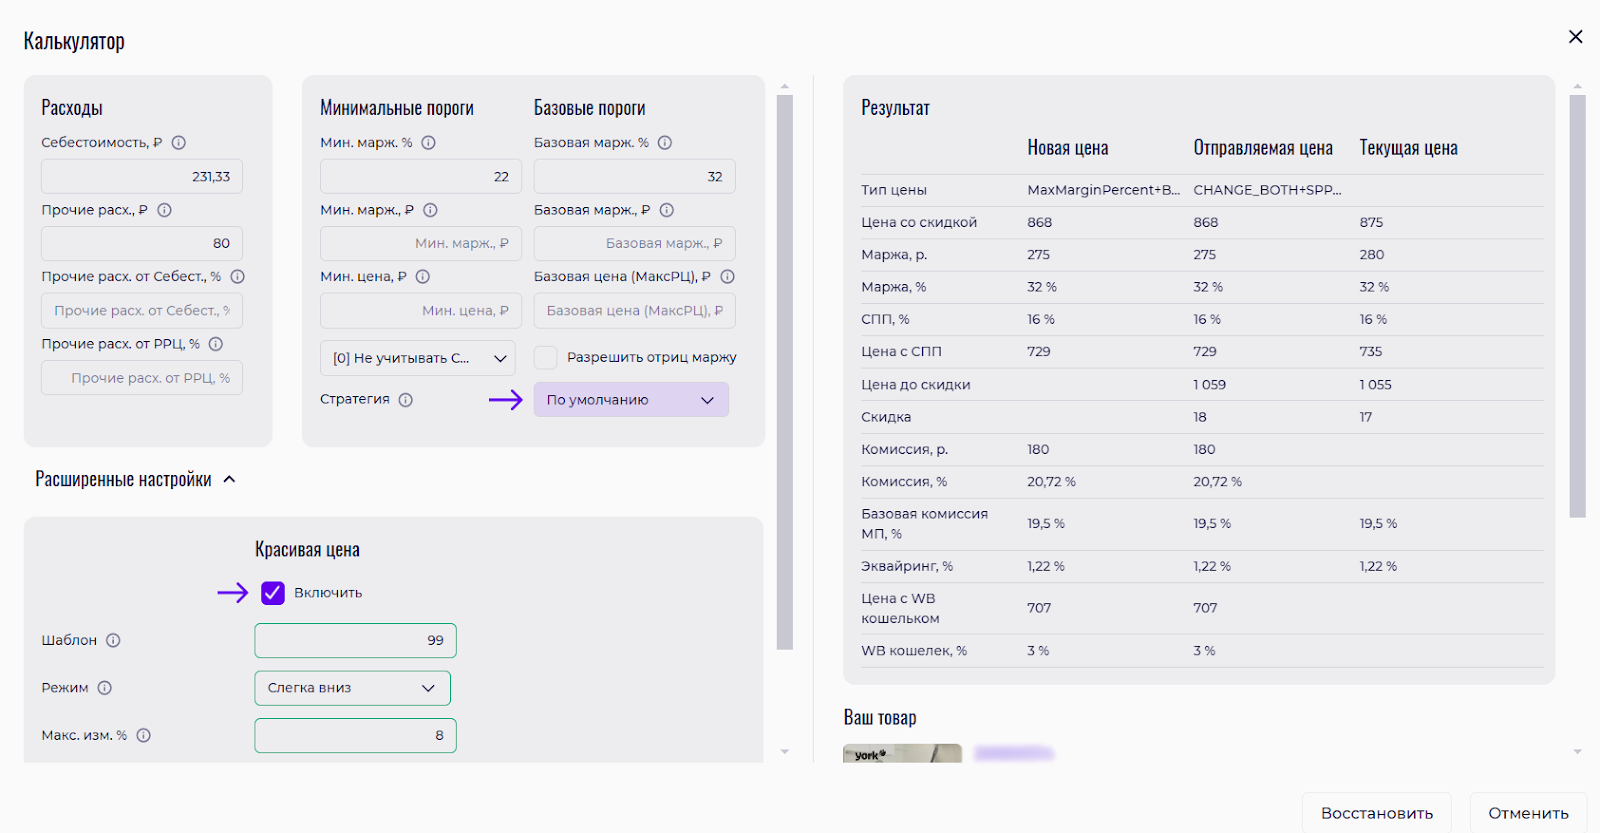Image resolution: width=1600 pixels, height=833 pixels.
Task: Click info icon beside Прочие расх., ₽
Action: [165, 210]
